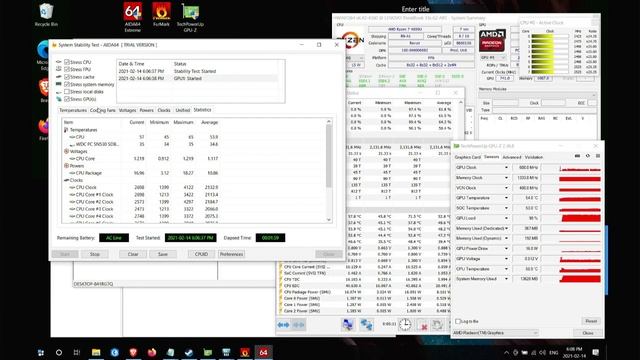Switch to Clocks tab in AIDA64
This screenshot has width=640, height=360.
164,110
